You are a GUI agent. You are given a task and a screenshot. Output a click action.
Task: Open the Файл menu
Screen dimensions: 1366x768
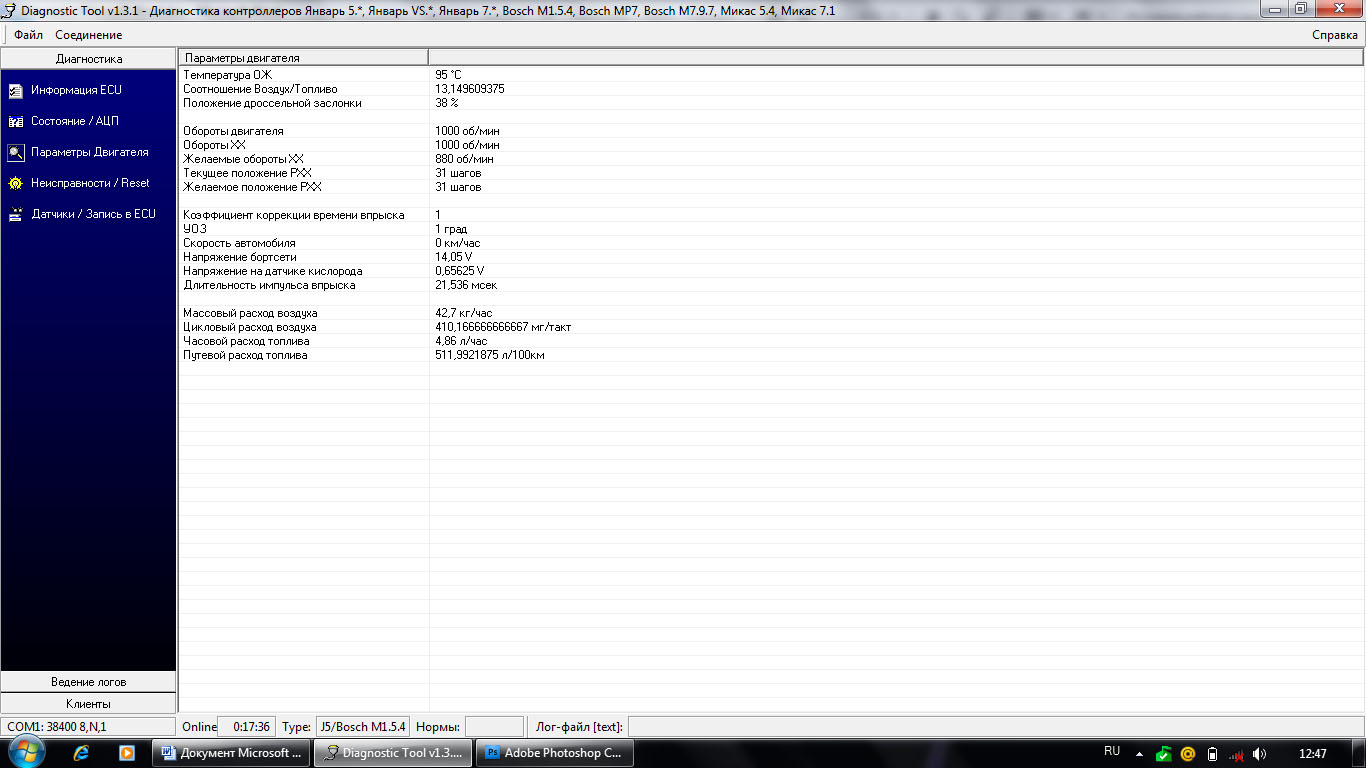[x=28, y=35]
